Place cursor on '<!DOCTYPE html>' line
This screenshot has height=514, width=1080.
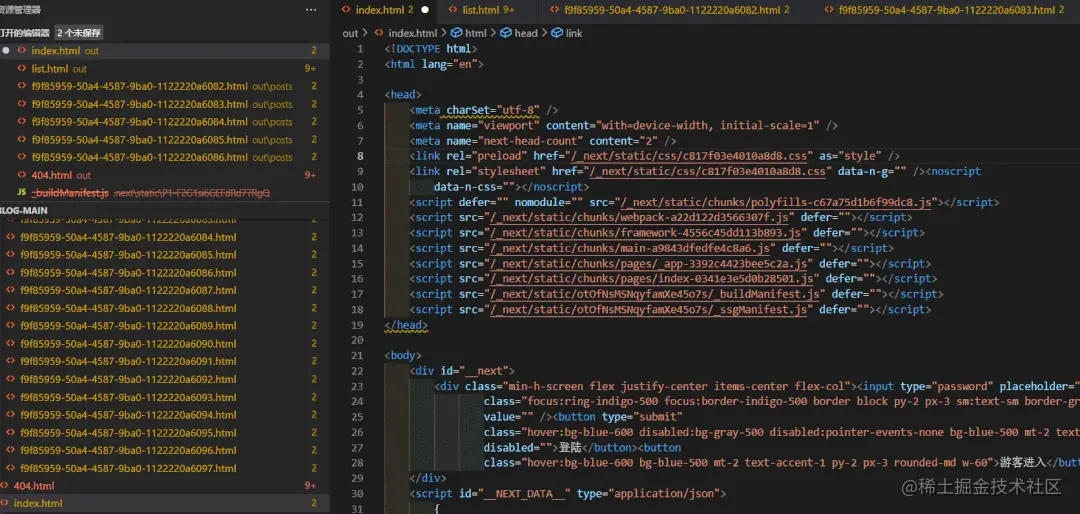pos(430,49)
